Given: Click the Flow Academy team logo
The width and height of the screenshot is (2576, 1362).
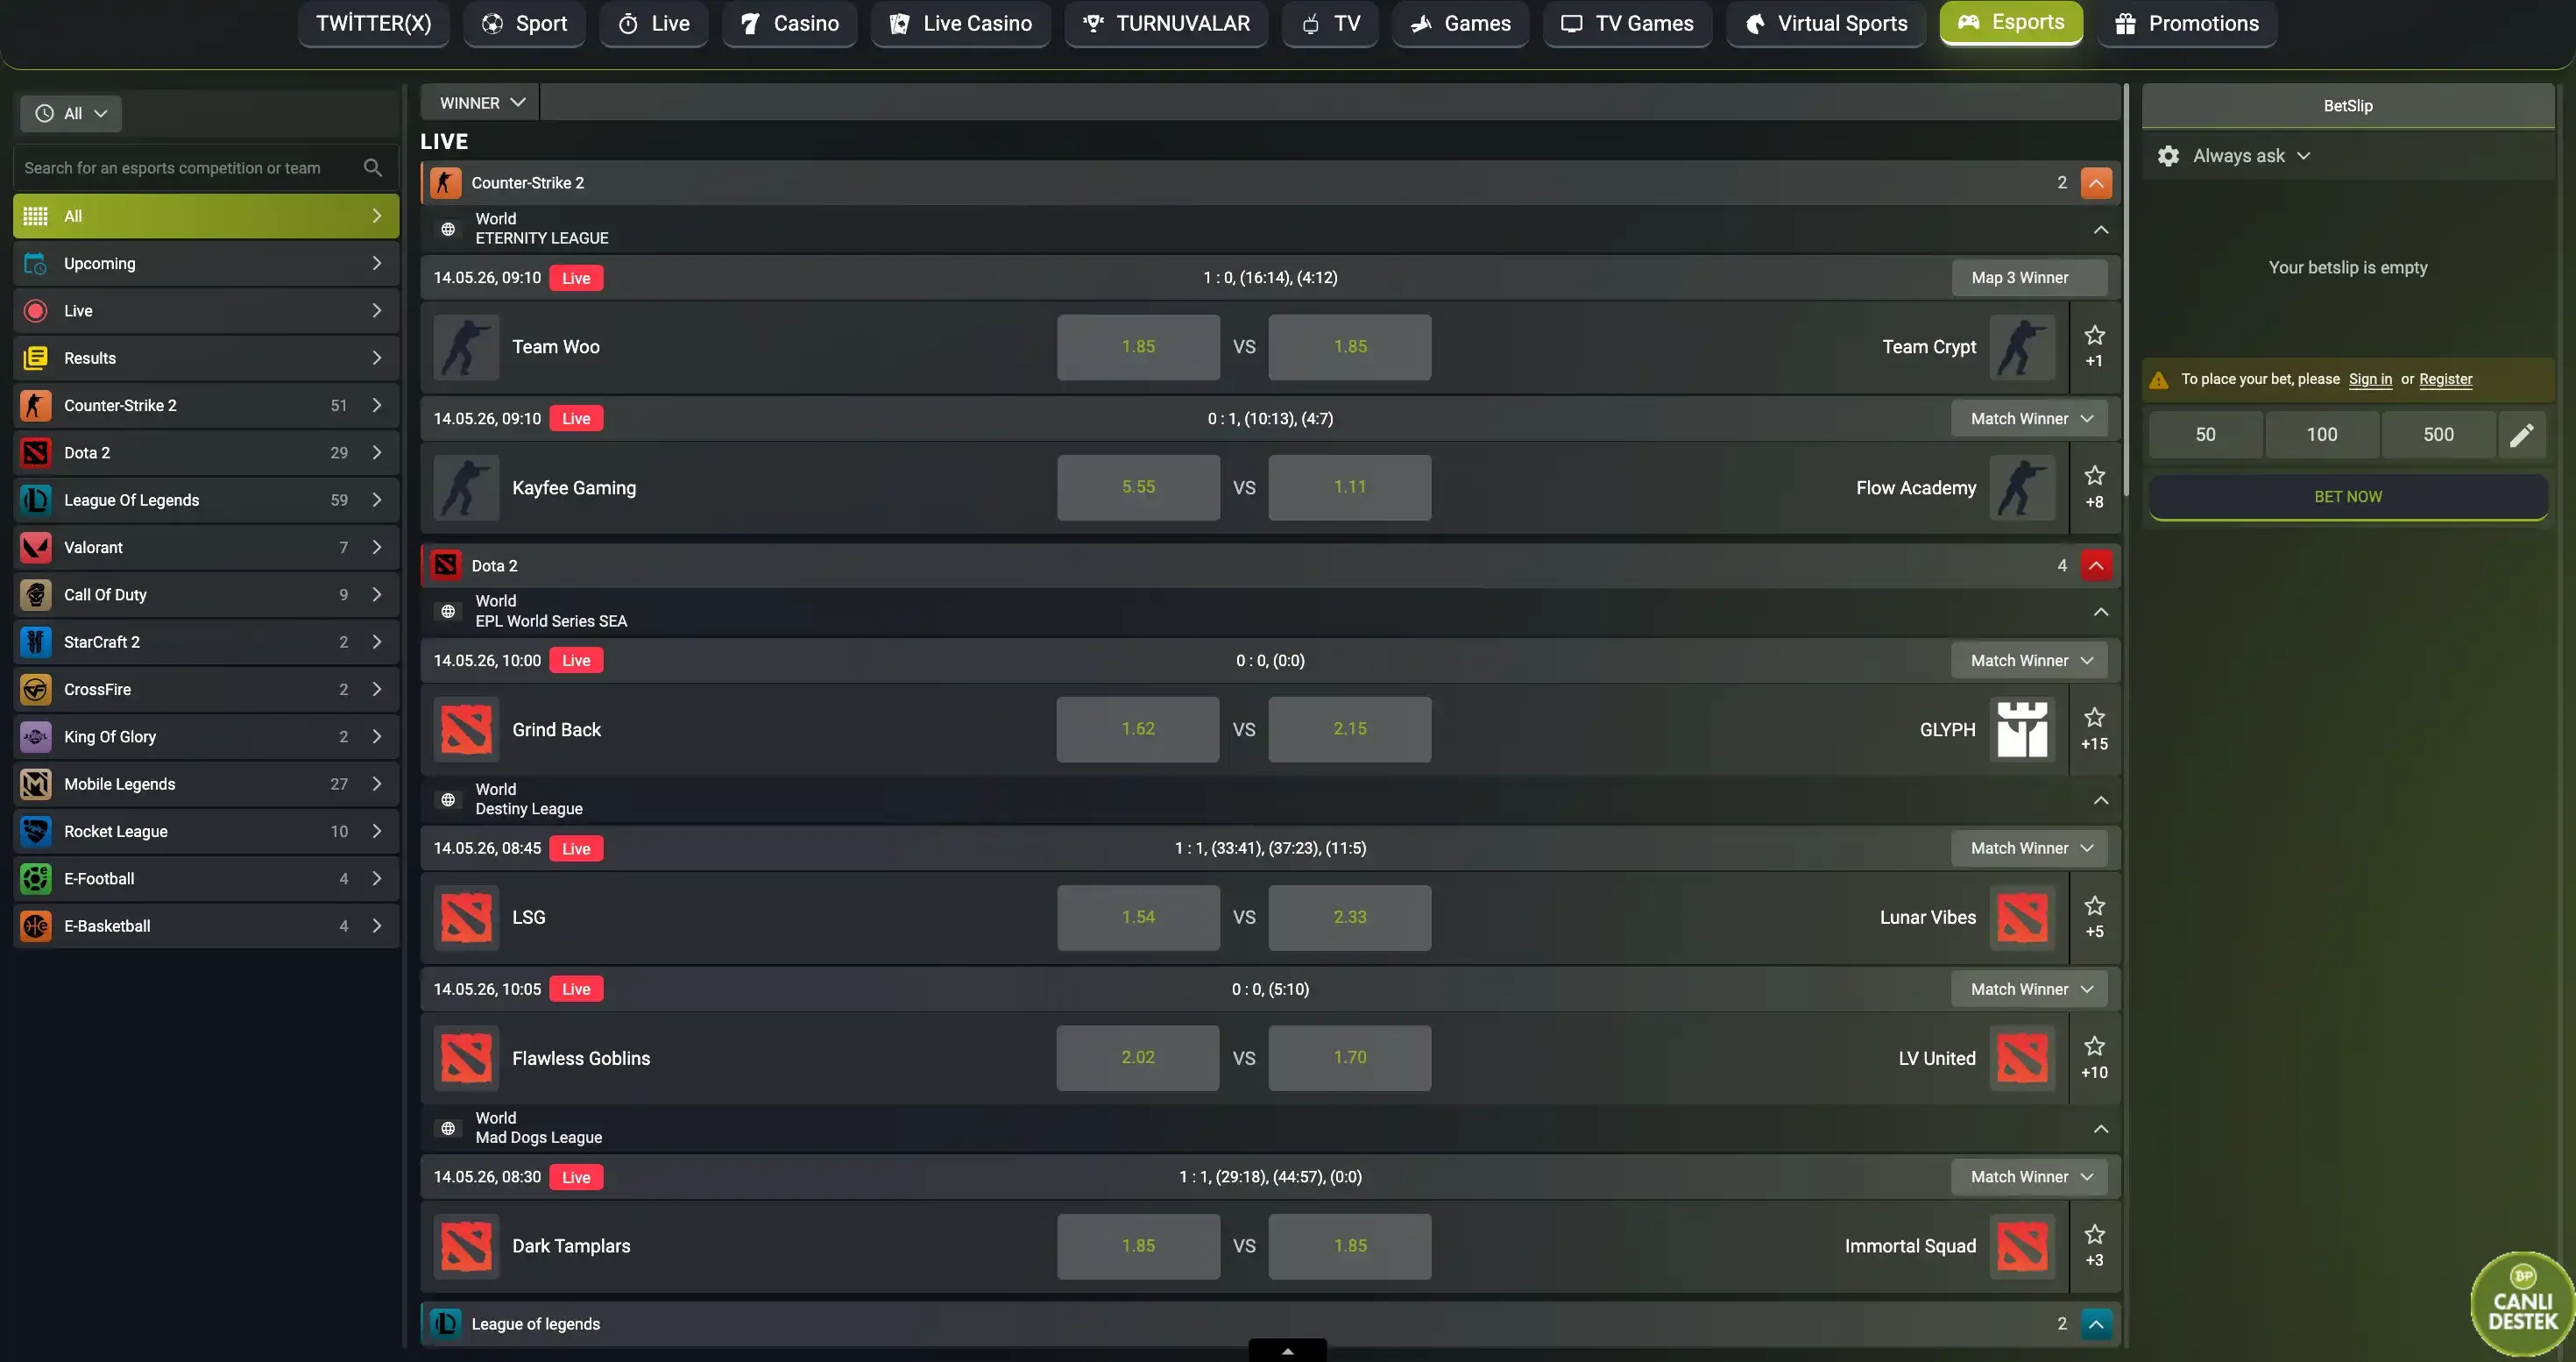Looking at the screenshot, I should [x=2022, y=488].
